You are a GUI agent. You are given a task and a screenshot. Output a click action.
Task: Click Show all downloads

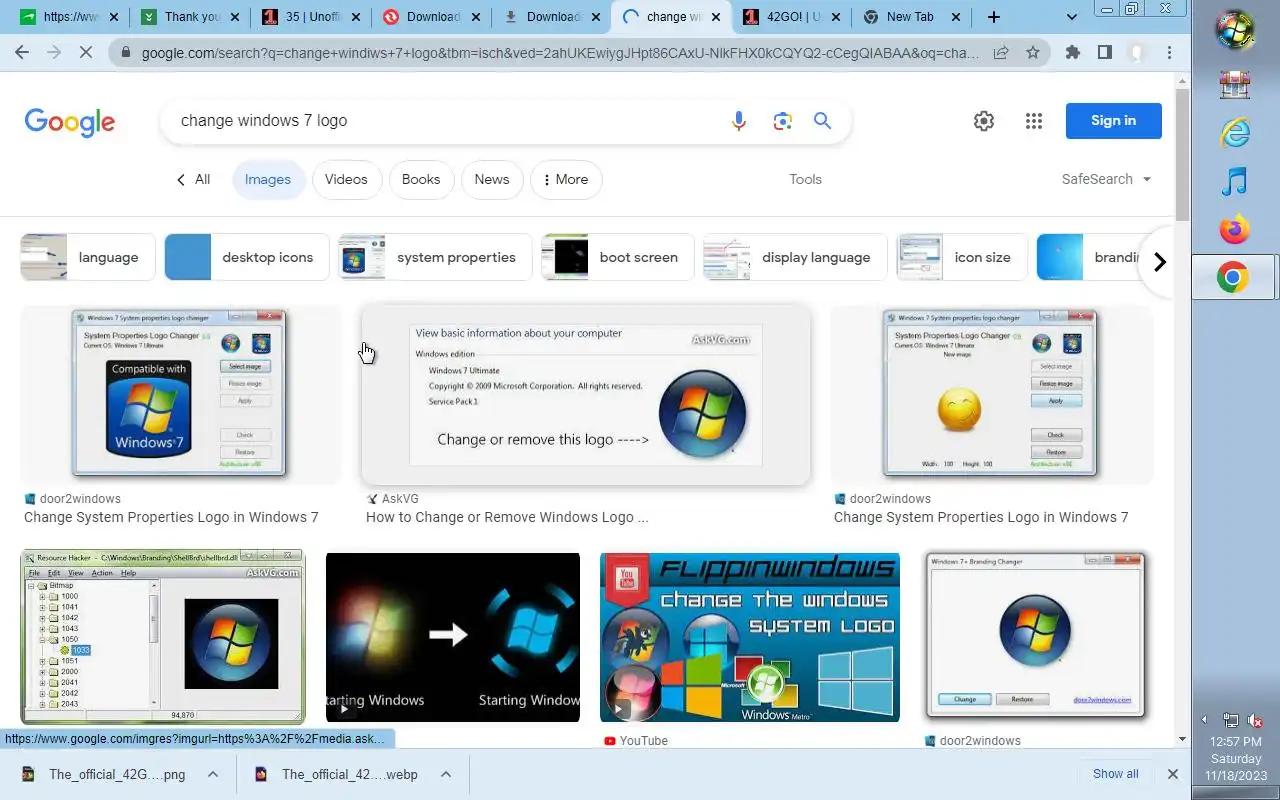point(1115,774)
